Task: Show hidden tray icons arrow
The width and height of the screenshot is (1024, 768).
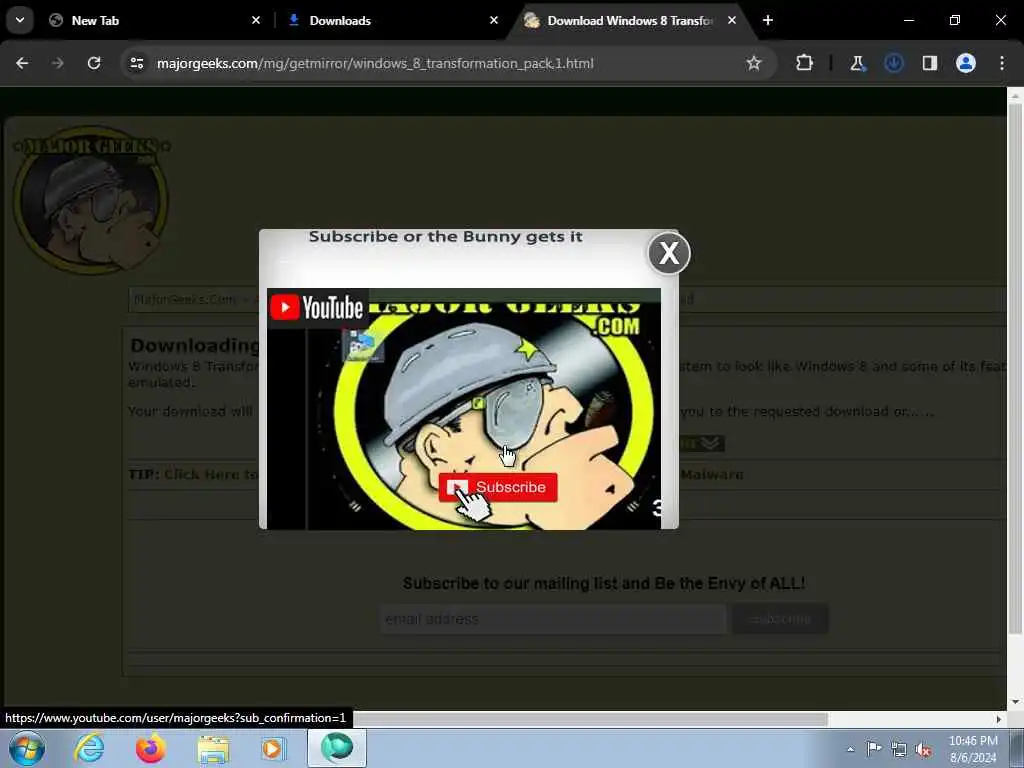Action: tap(850, 749)
